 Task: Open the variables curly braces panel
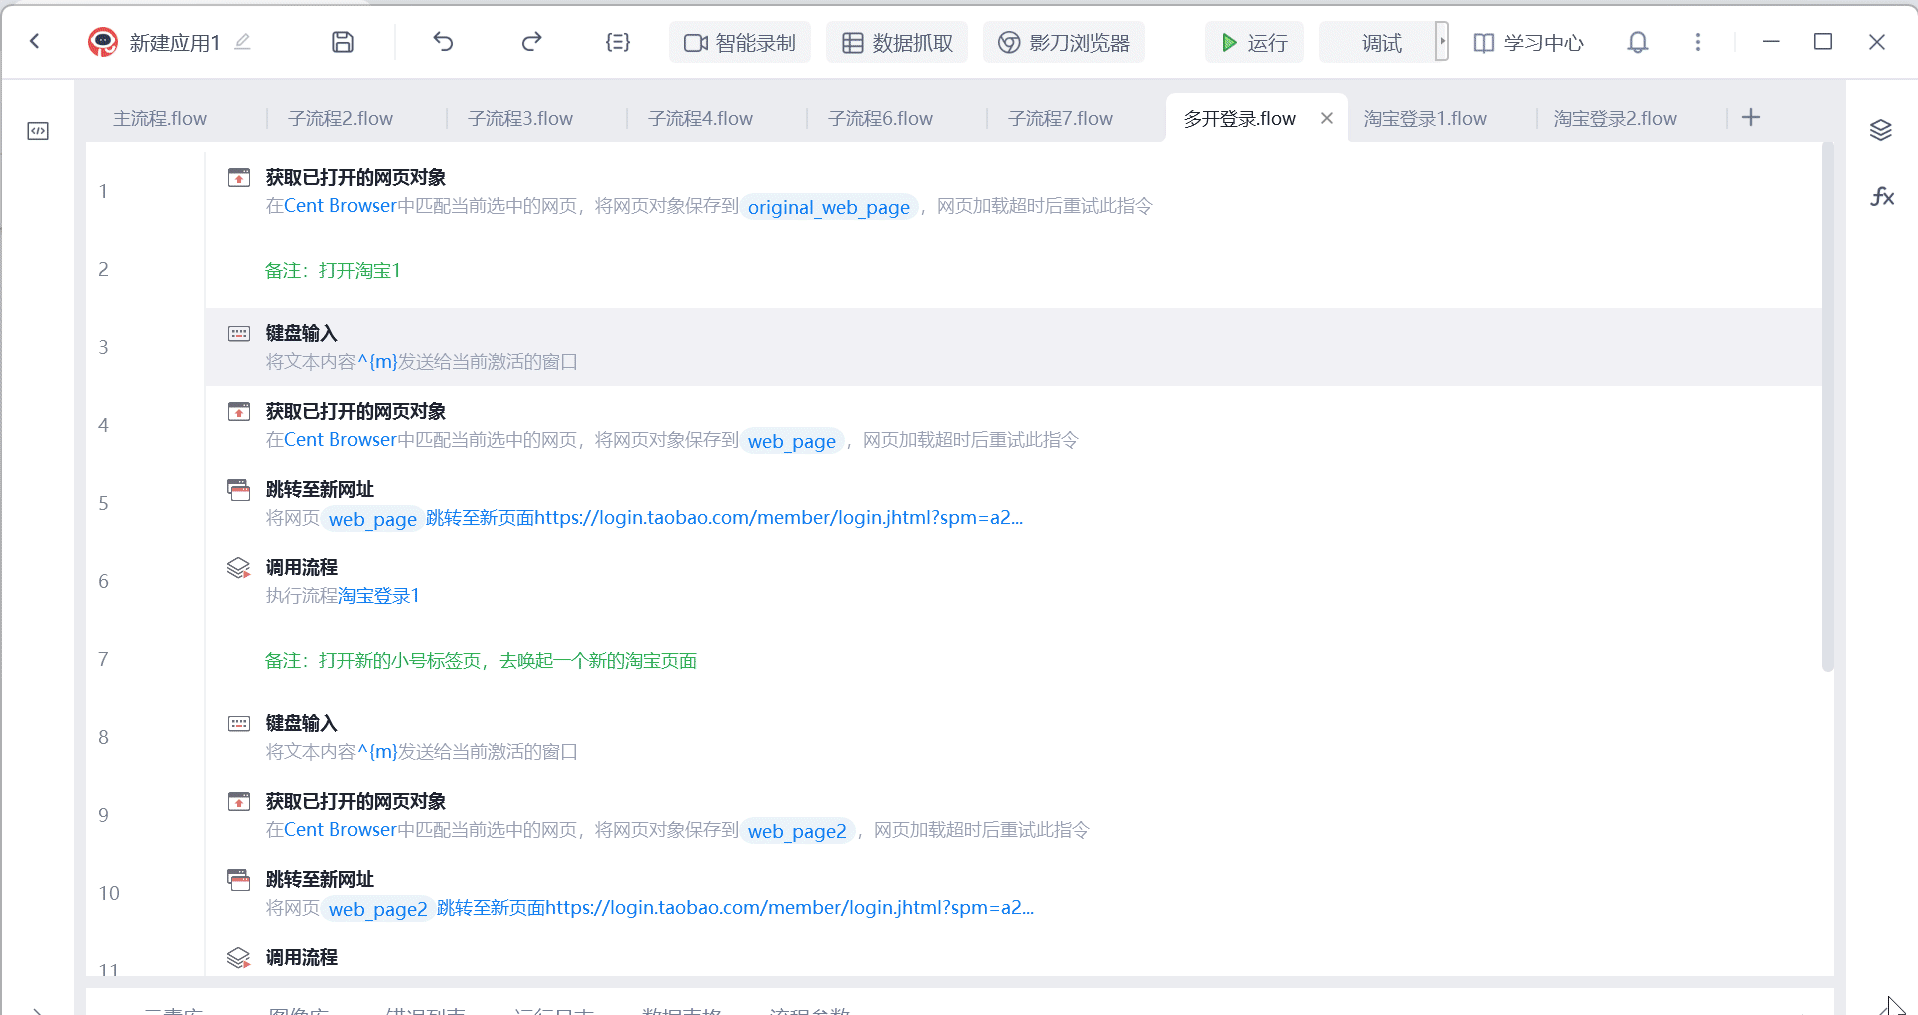618,42
